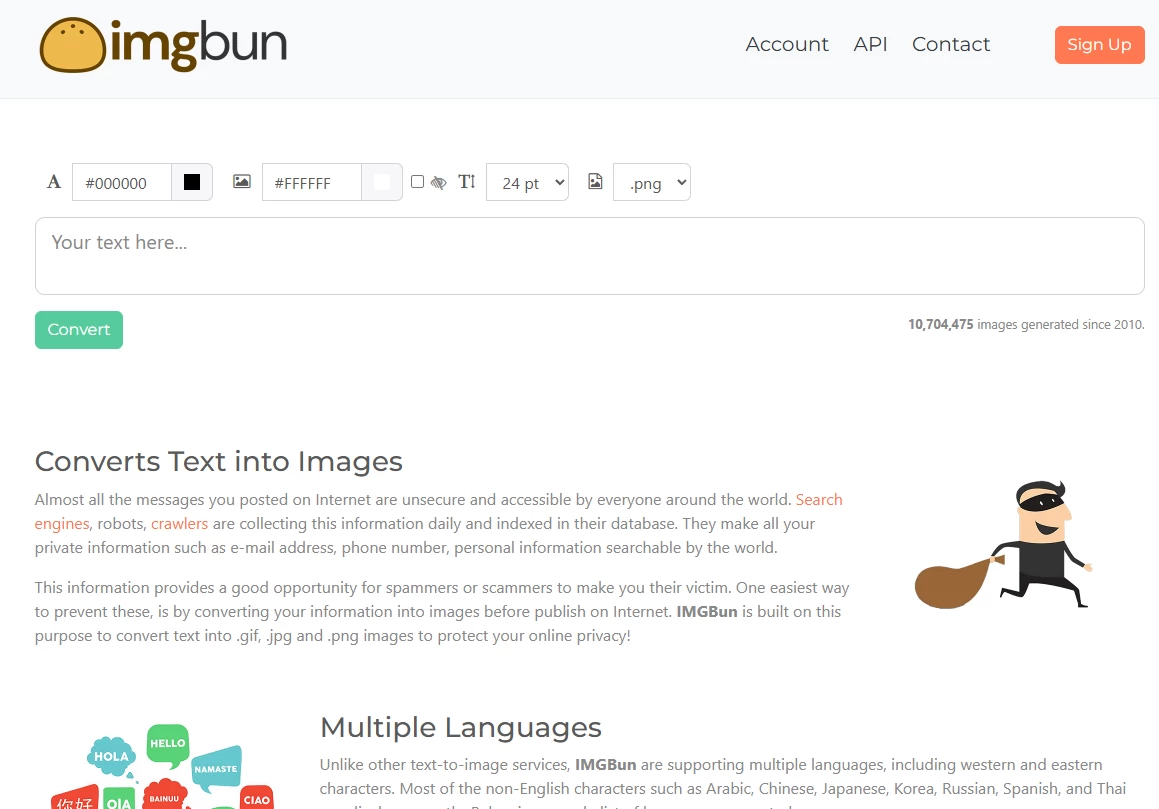Screen dimensions: 1159x809
Task: Open the 24 pt font size dropdown
Action: coord(527,183)
